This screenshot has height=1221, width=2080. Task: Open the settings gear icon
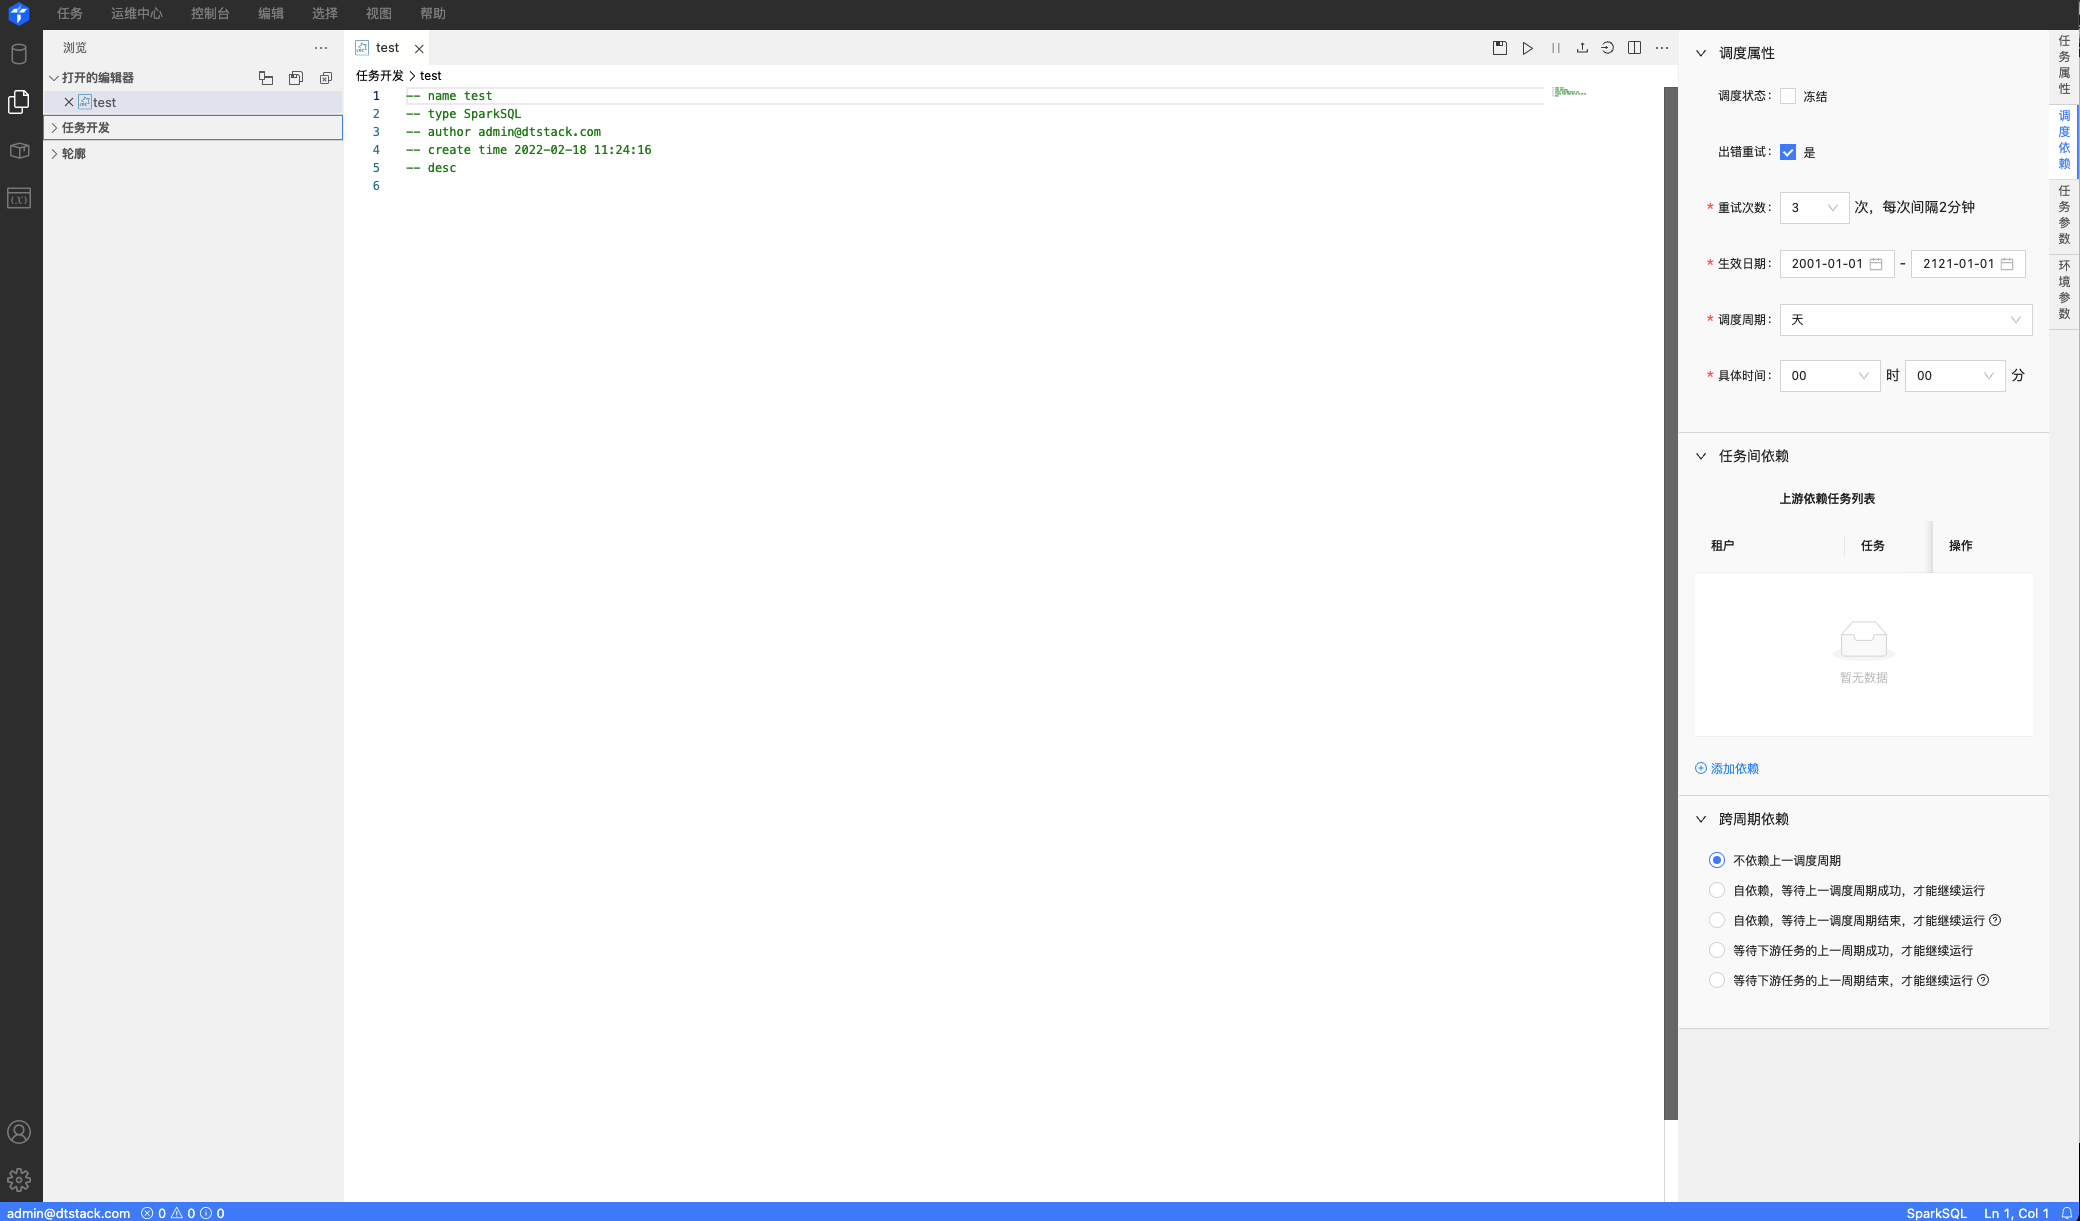point(19,1180)
